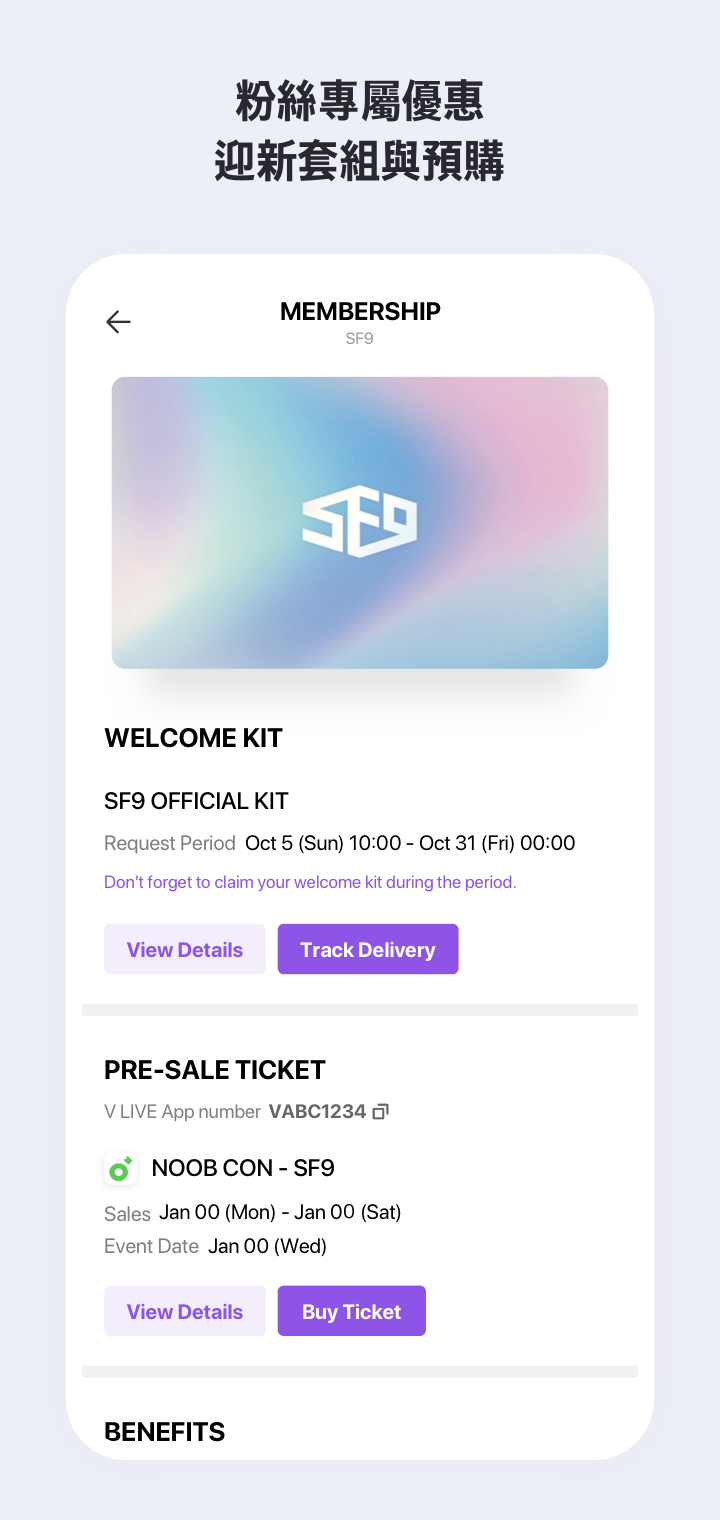Screen dimensions: 720x1520
Task: Tap the PRE-SALE TICKET section heading
Action: click(x=215, y=1070)
